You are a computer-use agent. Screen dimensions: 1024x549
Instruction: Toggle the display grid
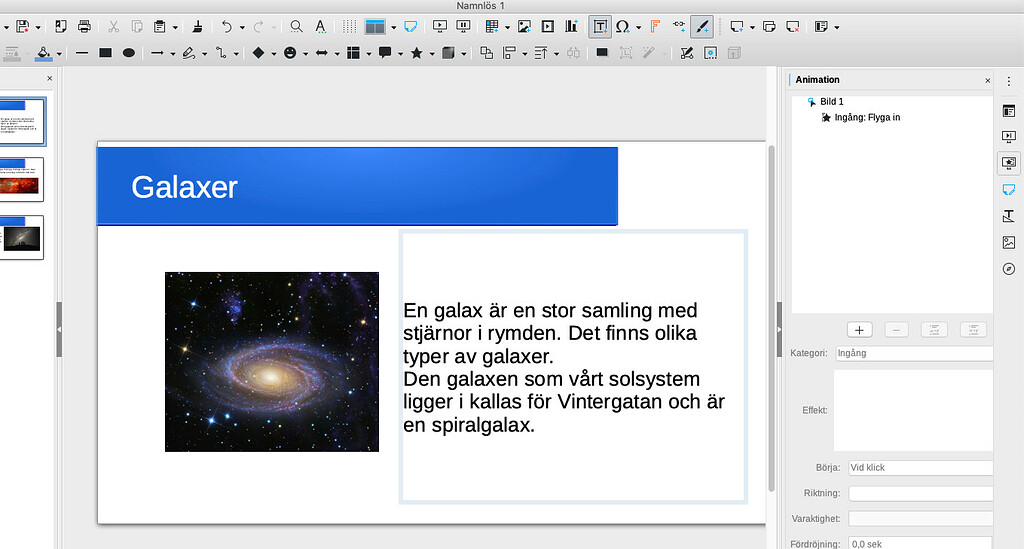[x=349, y=27]
